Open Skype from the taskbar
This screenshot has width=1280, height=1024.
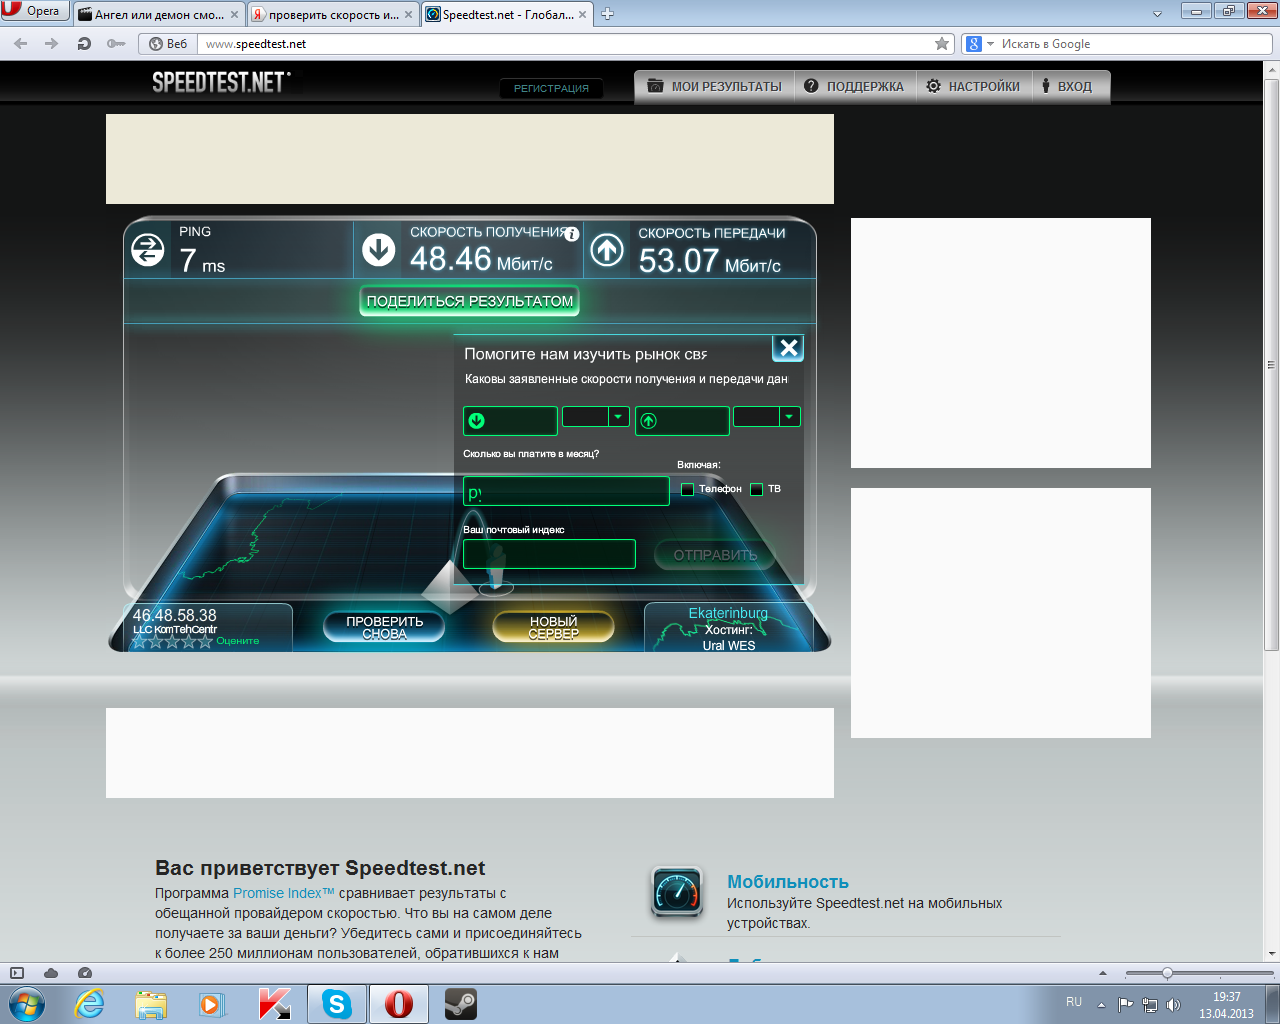click(337, 1004)
